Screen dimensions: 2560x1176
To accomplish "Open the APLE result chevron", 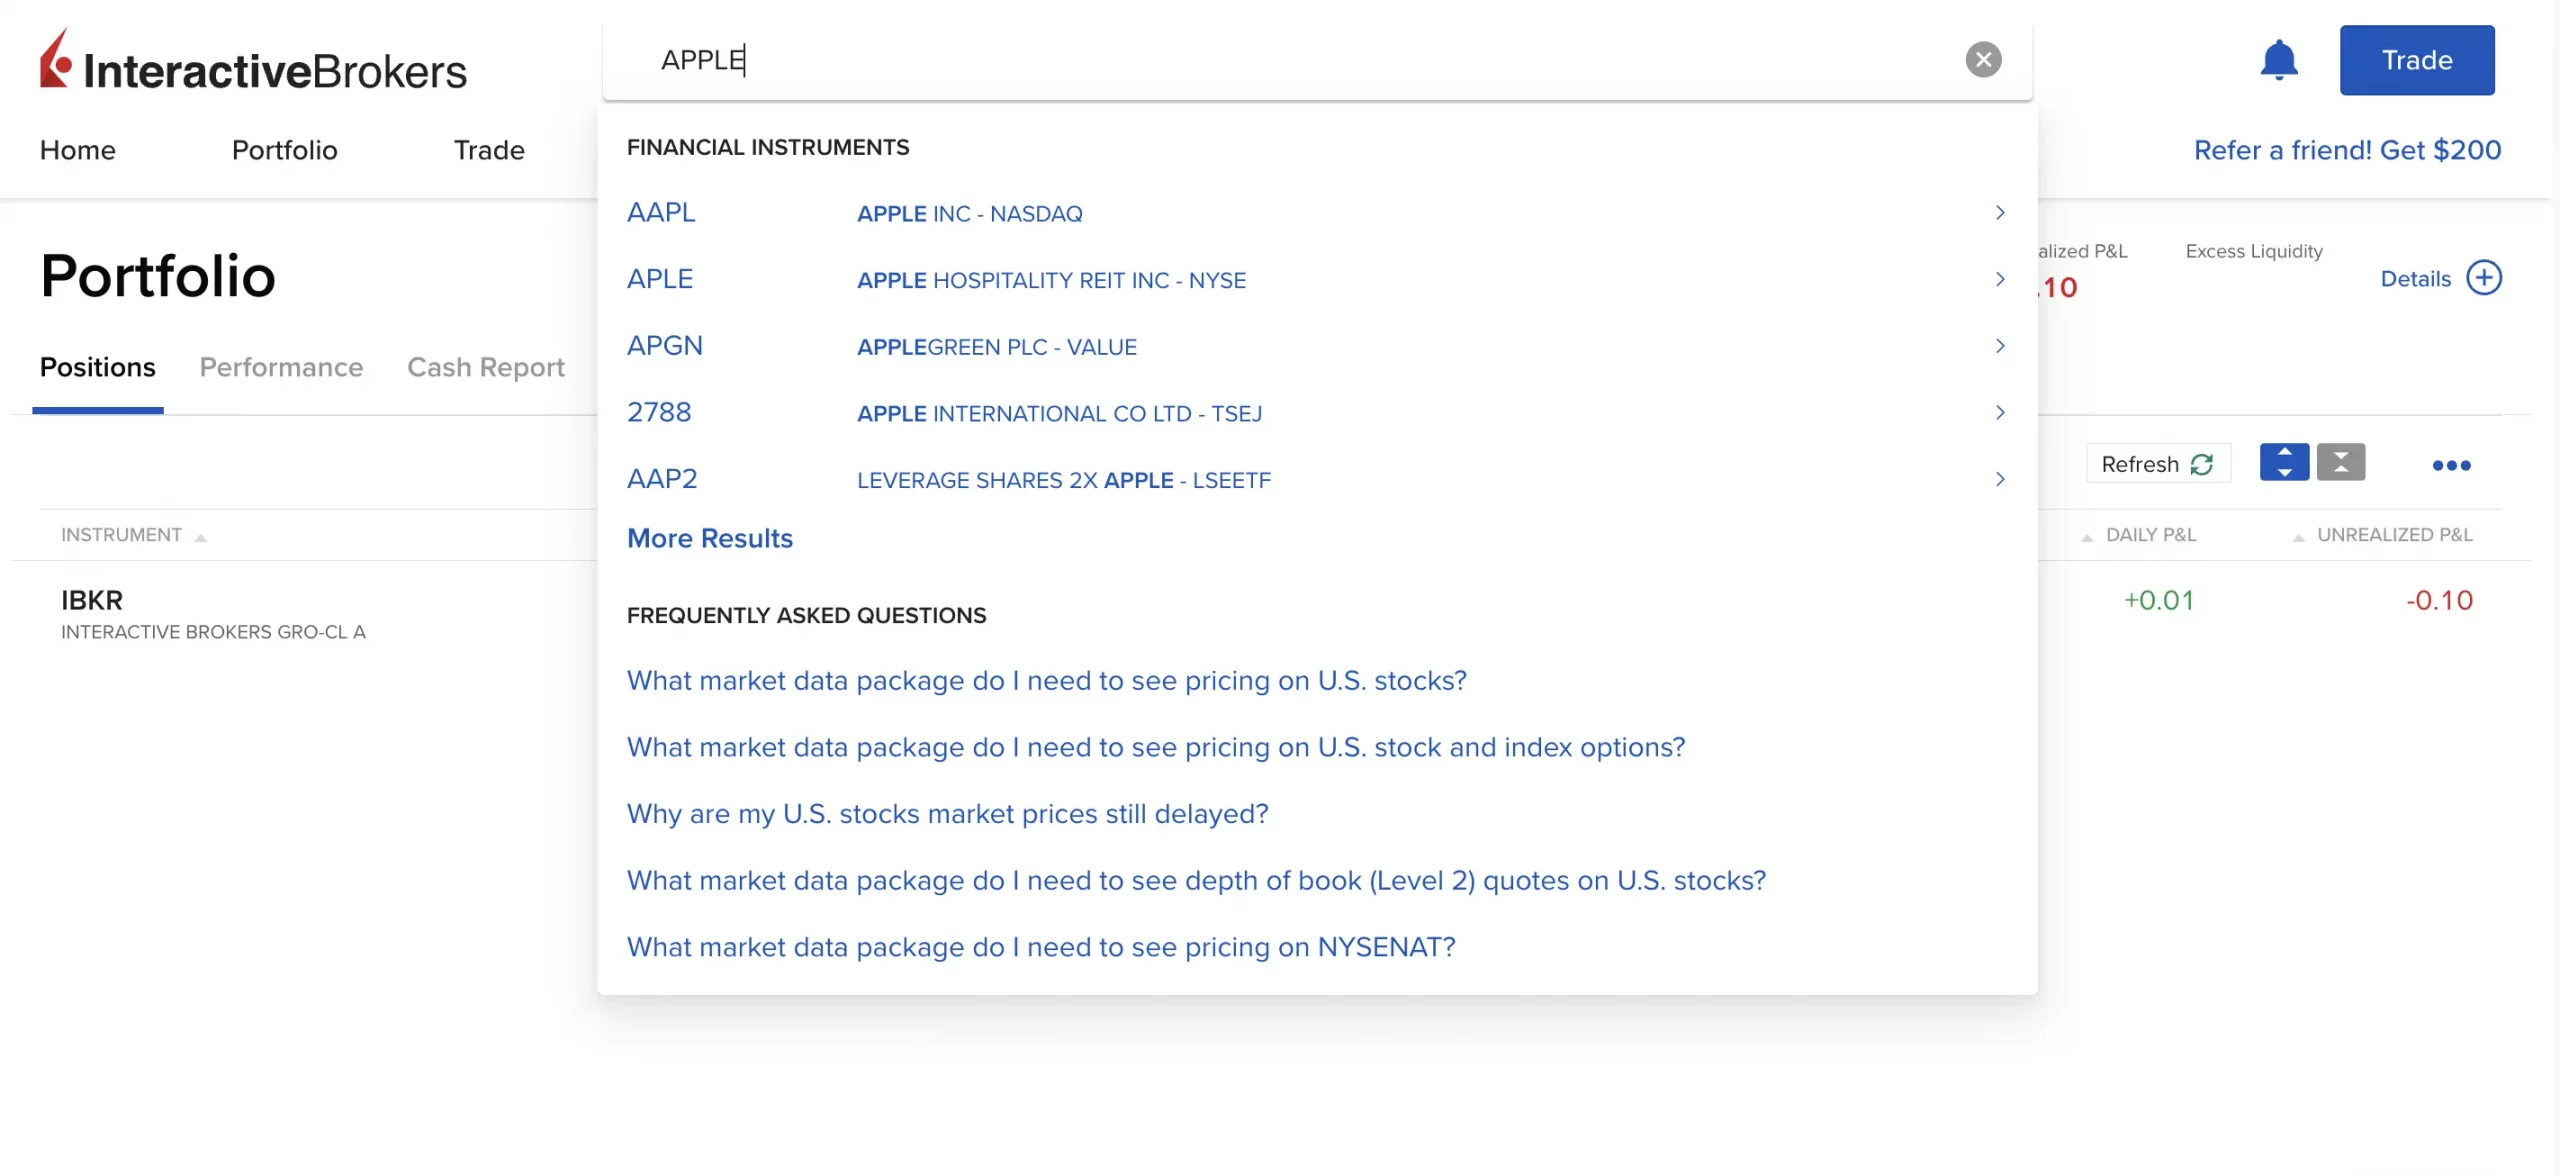I will (x=2000, y=279).
